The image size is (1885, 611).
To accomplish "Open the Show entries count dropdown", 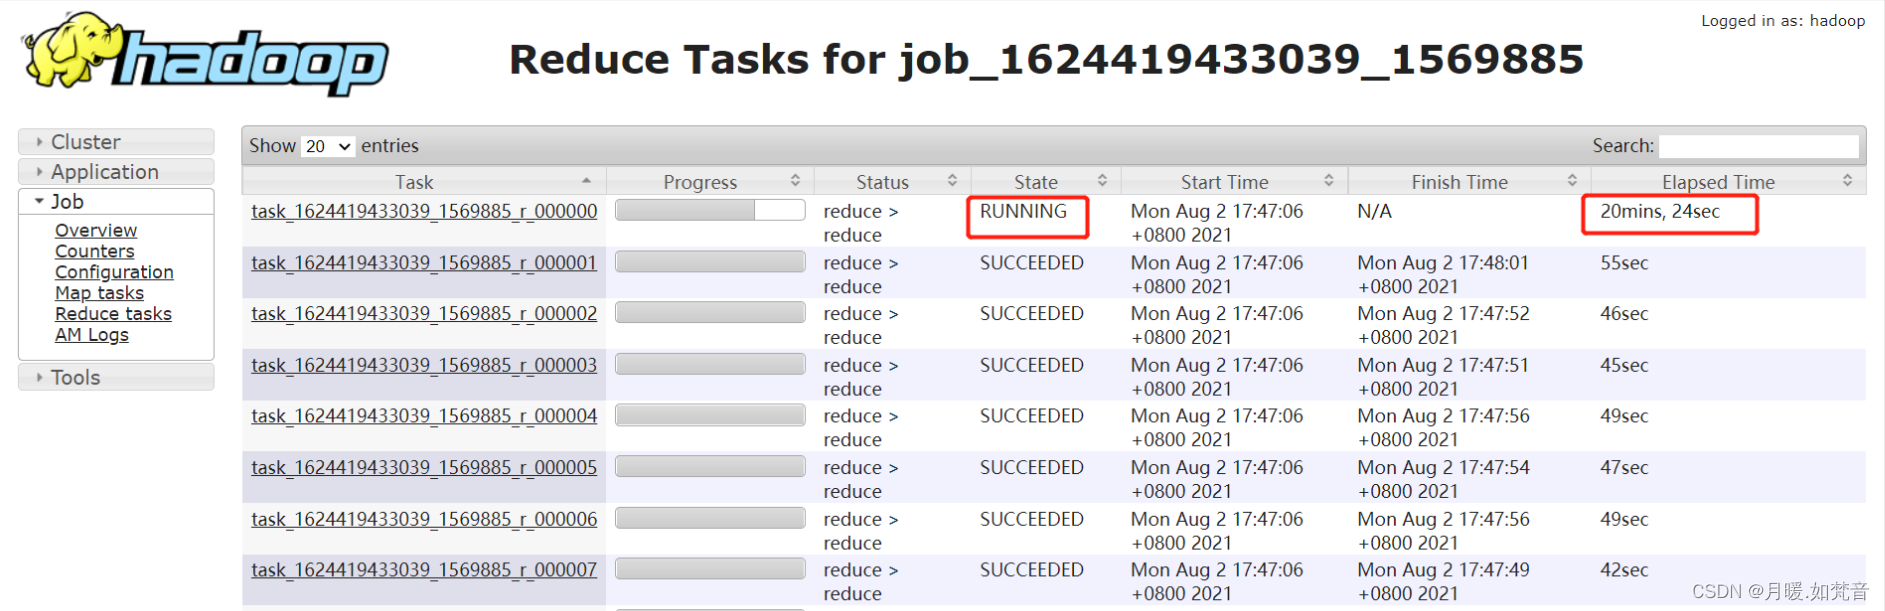I will (x=328, y=146).
